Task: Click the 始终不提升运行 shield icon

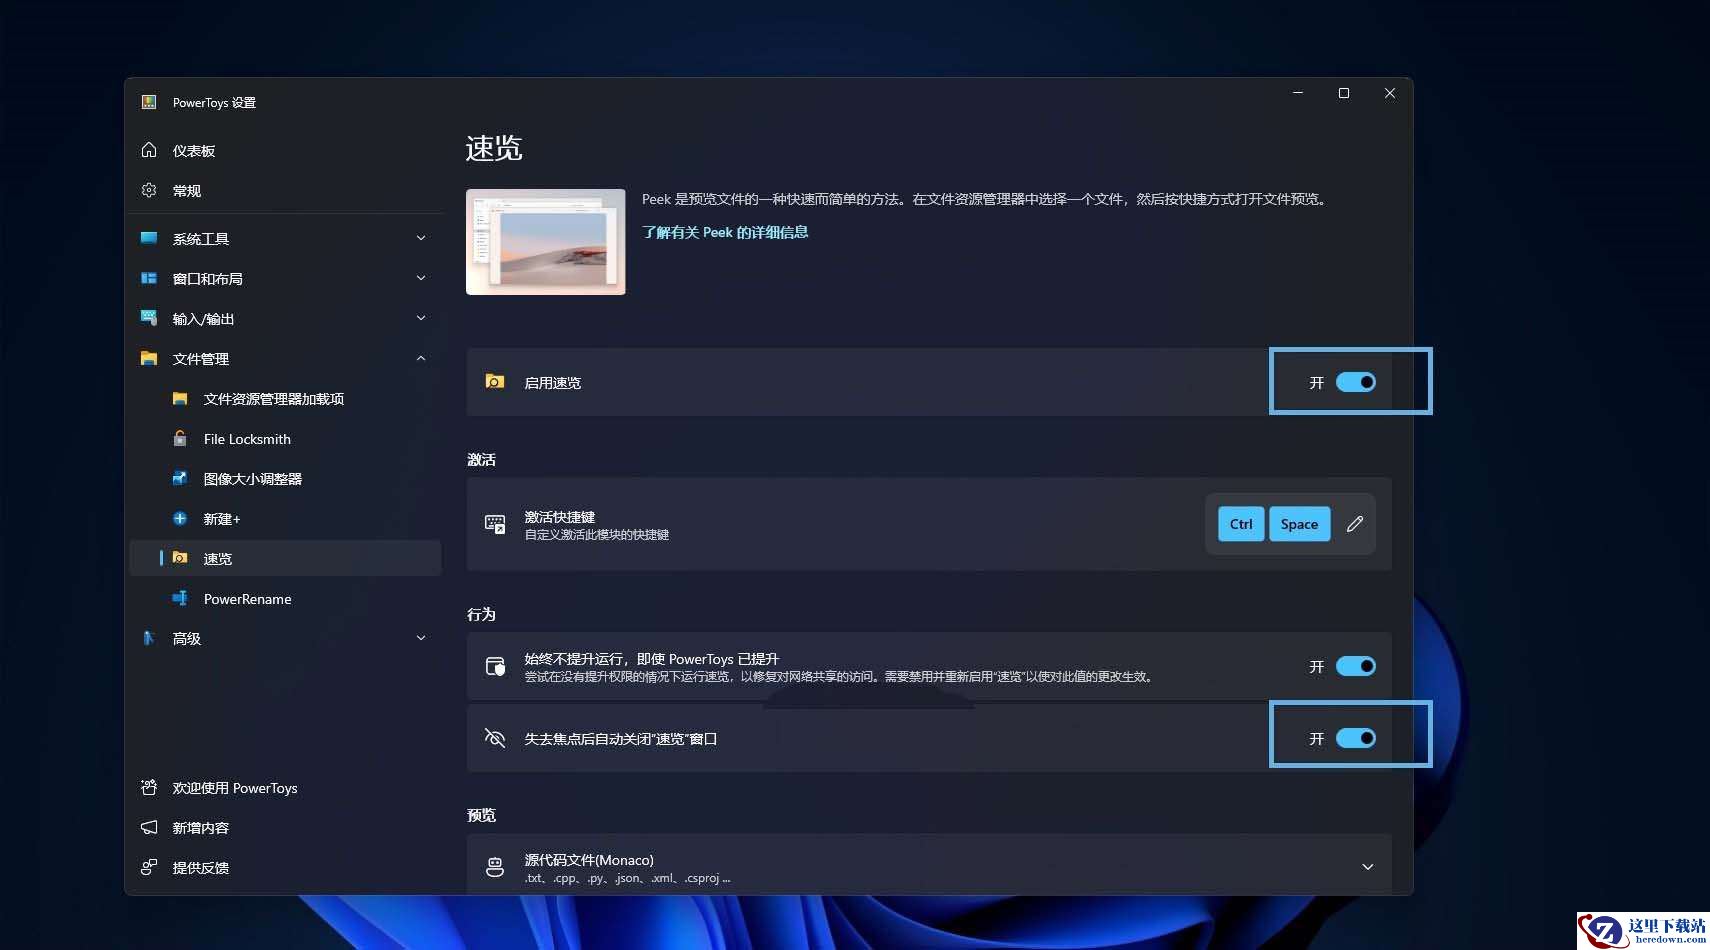Action: click(x=495, y=666)
